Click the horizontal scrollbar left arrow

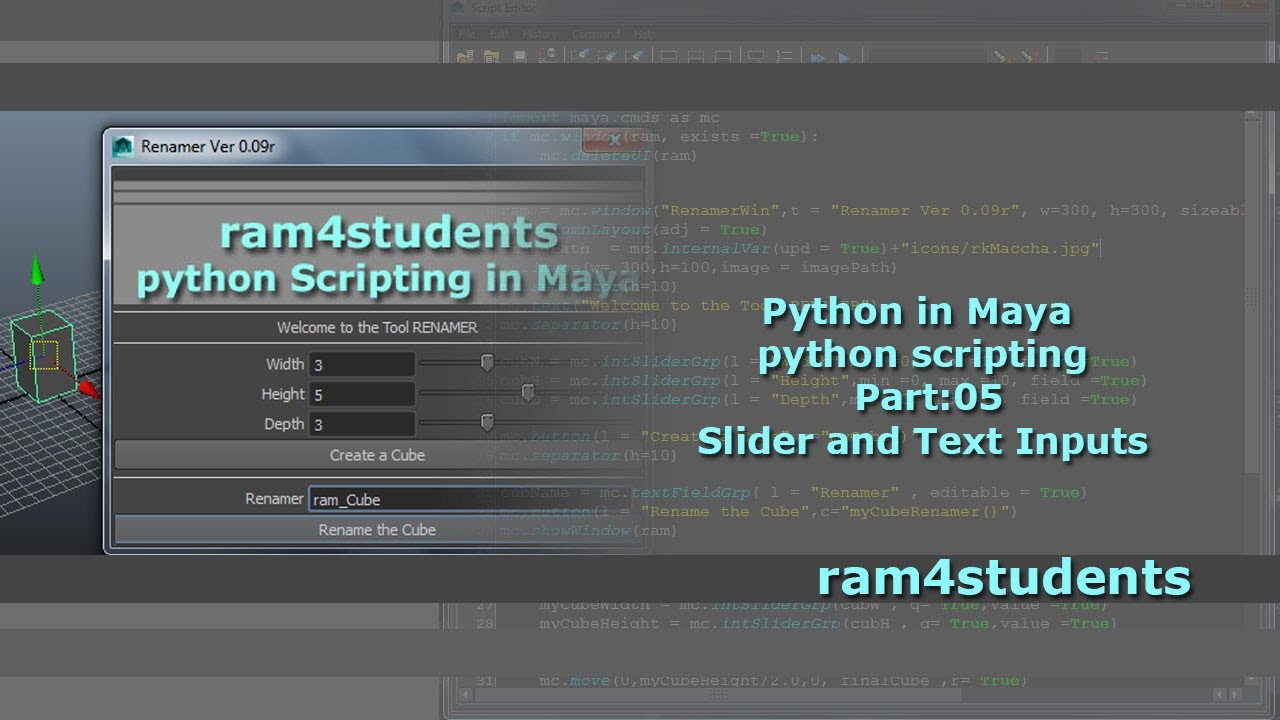coord(464,694)
